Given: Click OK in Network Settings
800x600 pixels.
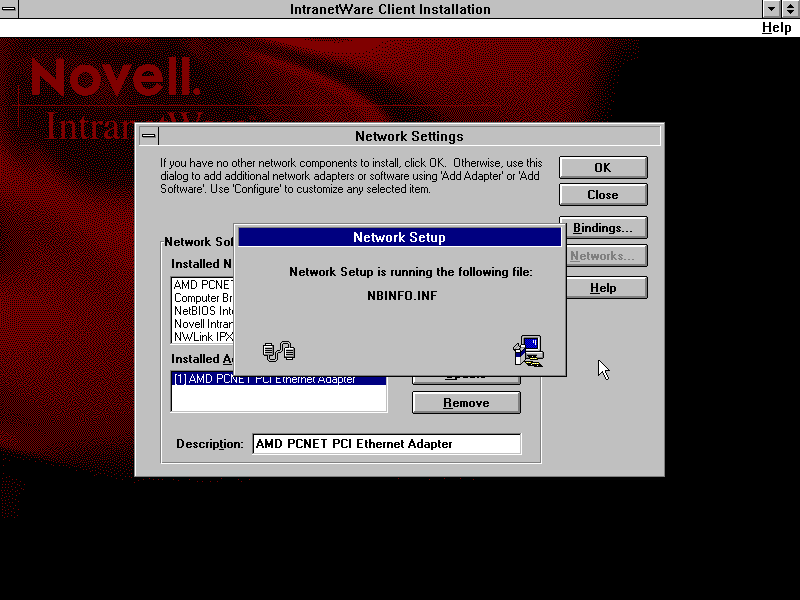Looking at the screenshot, I should pos(603,167).
